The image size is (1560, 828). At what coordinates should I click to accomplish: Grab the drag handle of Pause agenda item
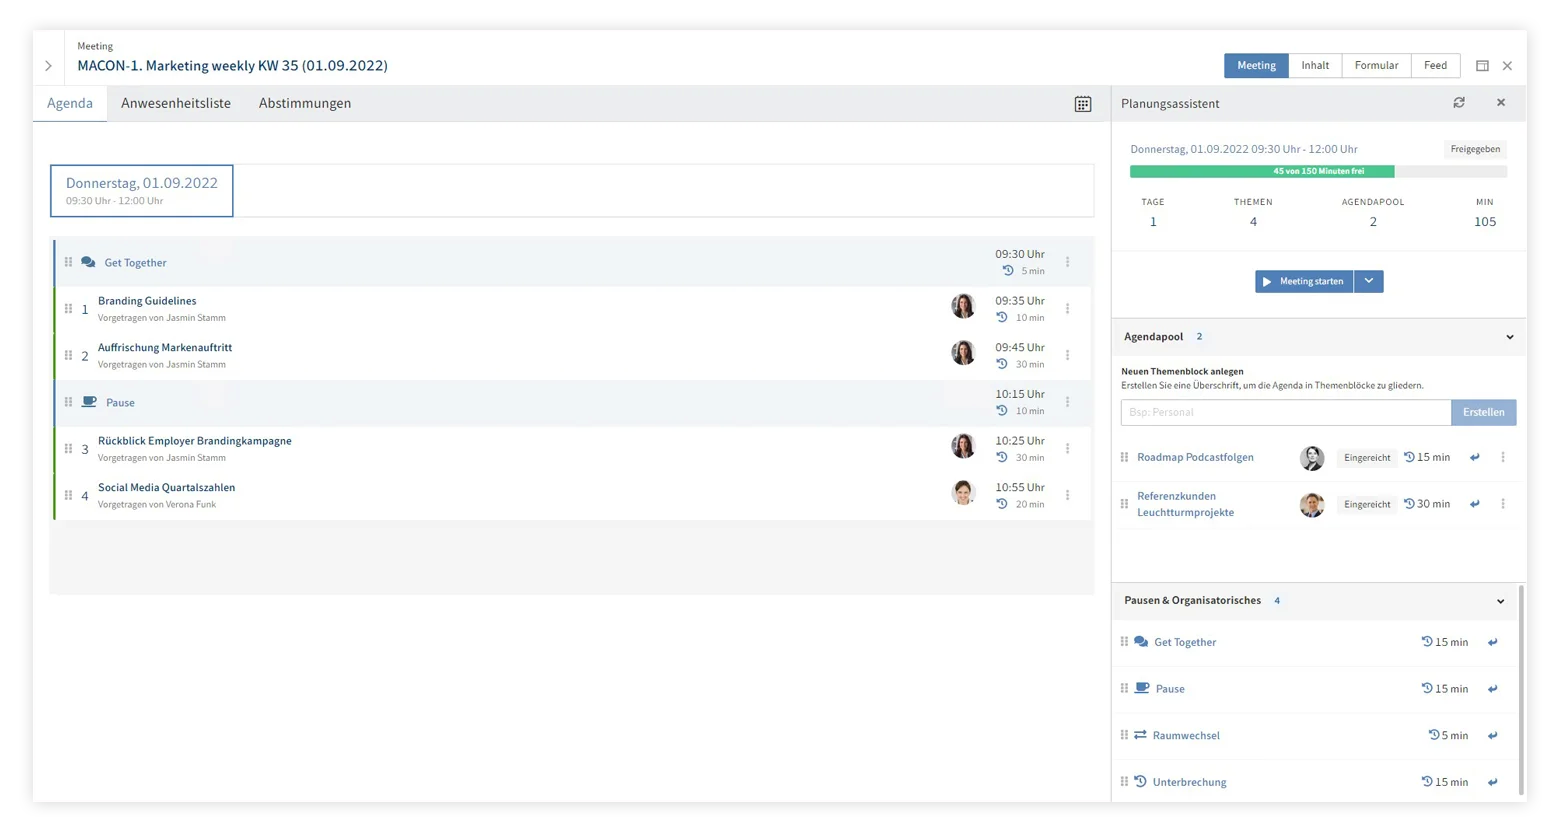68,402
